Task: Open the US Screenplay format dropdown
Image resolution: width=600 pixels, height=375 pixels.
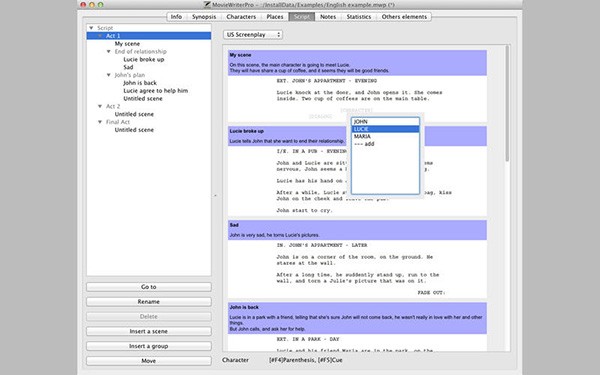Action: (253, 35)
